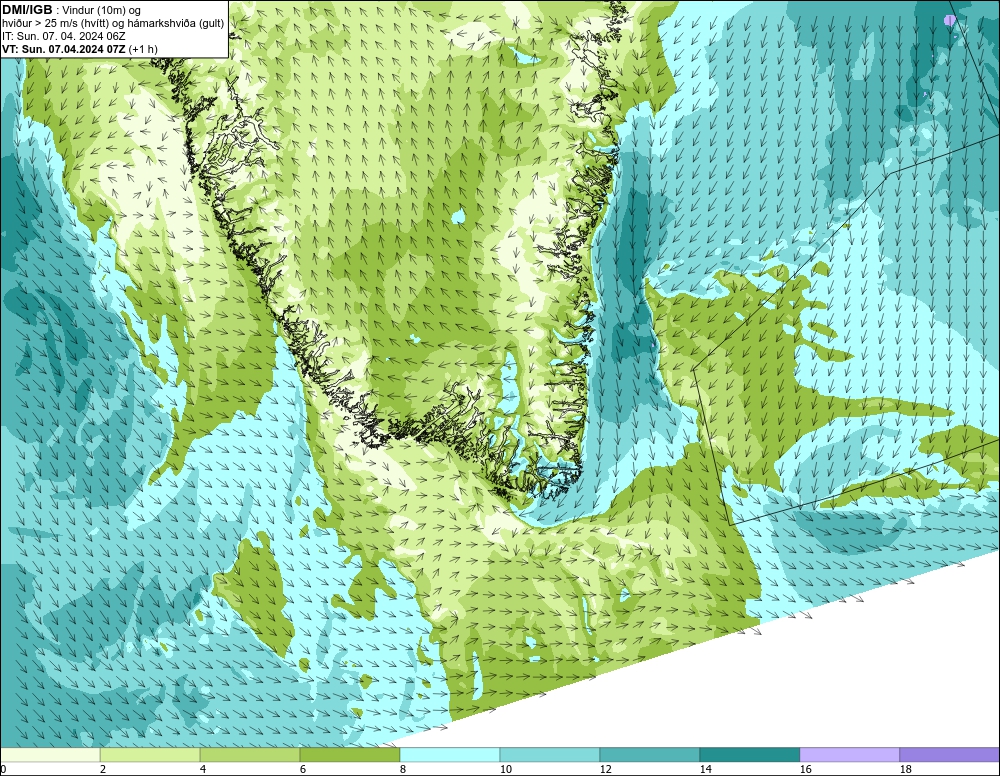This screenshot has width=1000, height=776.
Task: Click the 'hviður > 25 m/s' legend description line
Action: point(113,23)
